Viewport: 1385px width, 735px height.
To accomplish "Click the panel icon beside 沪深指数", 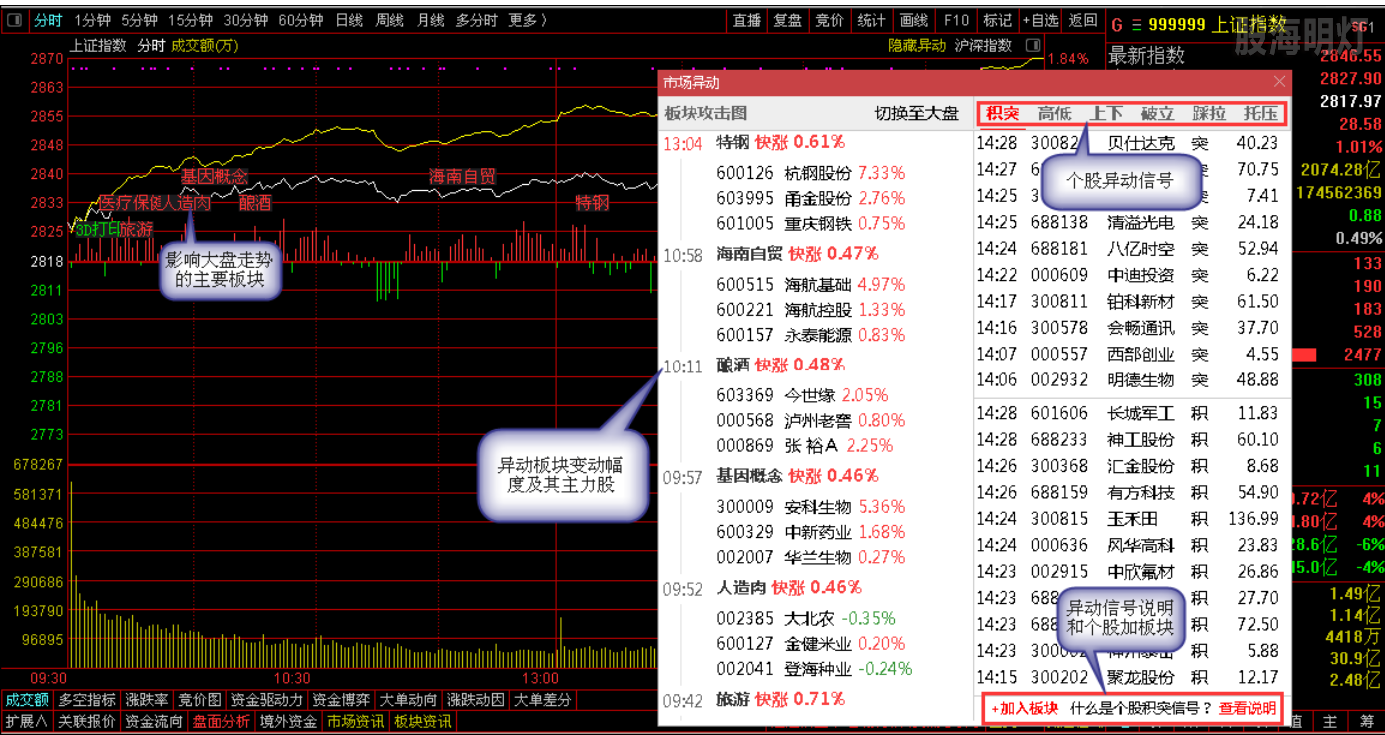I will pyautogui.click(x=1033, y=46).
